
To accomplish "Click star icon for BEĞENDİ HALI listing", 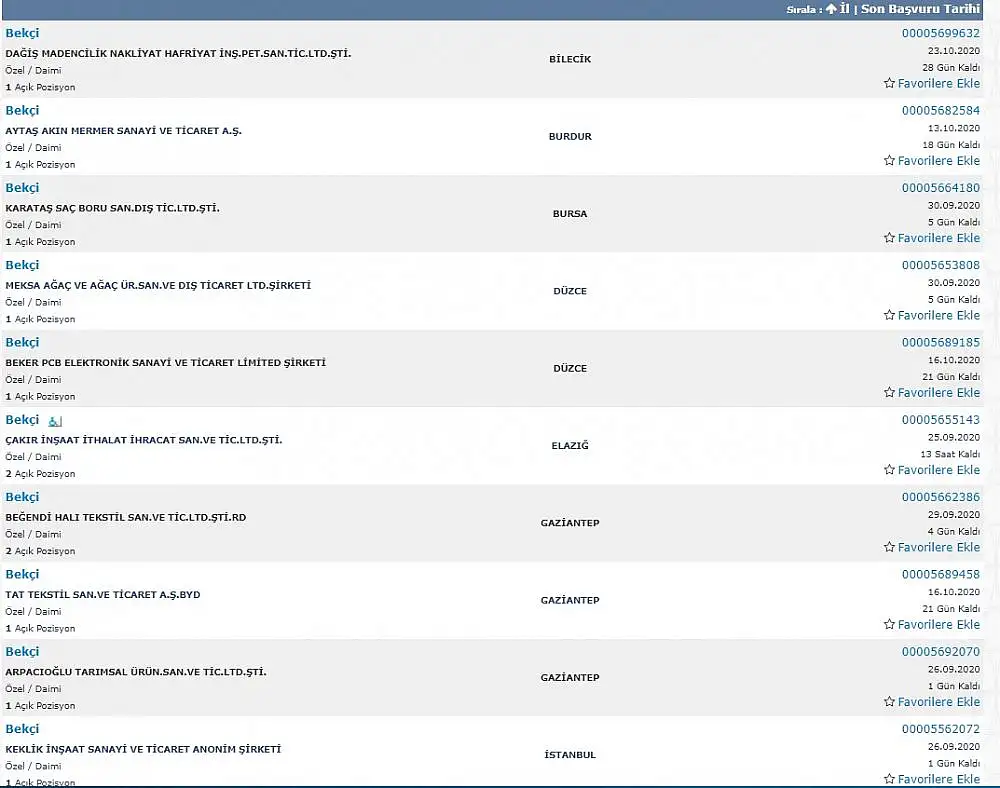I will [x=889, y=546].
